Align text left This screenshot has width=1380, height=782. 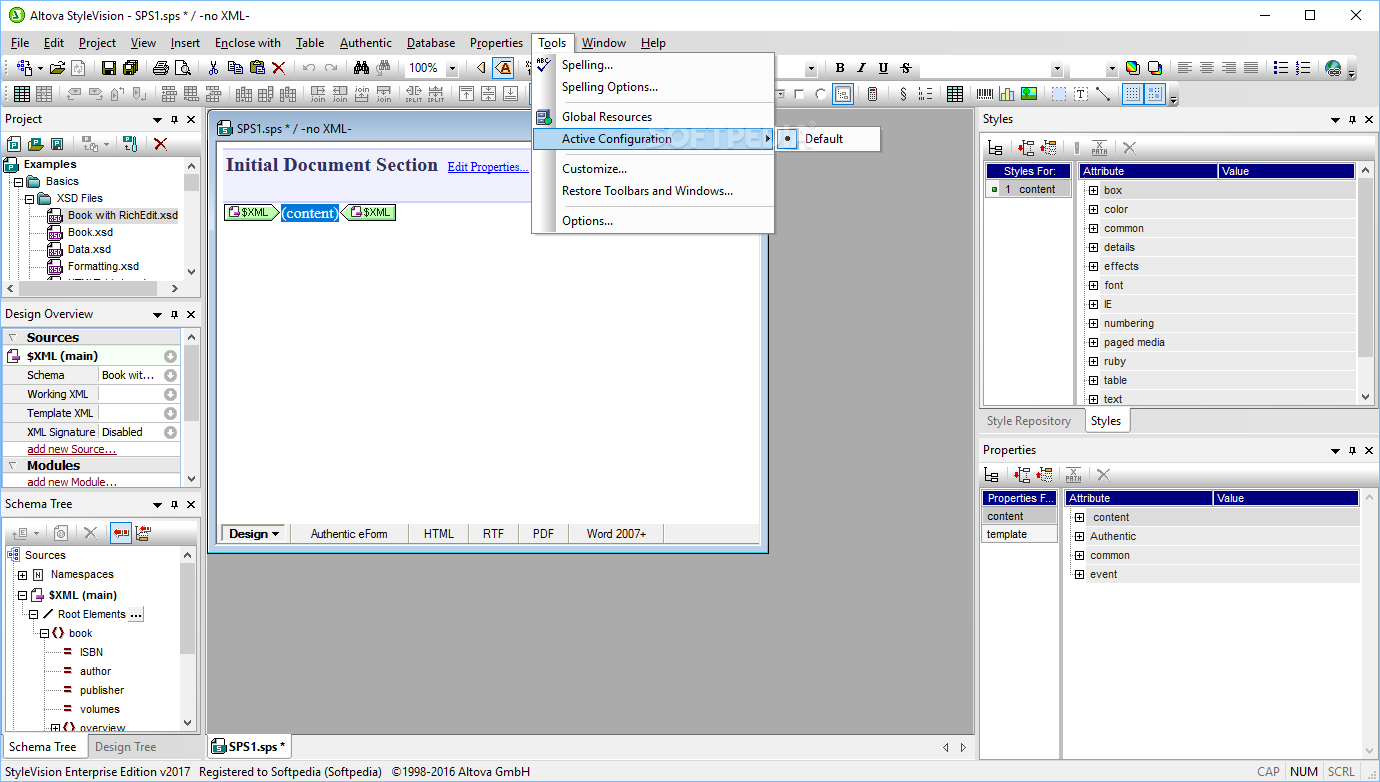[1185, 68]
